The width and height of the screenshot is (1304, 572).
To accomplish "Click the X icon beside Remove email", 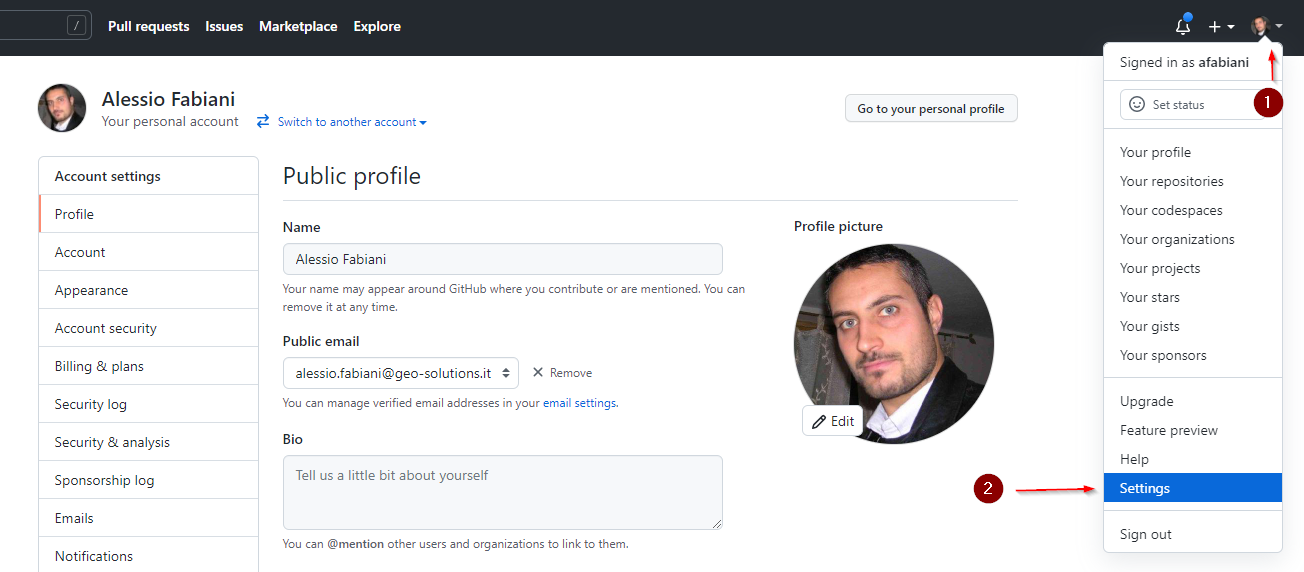I will coord(538,372).
